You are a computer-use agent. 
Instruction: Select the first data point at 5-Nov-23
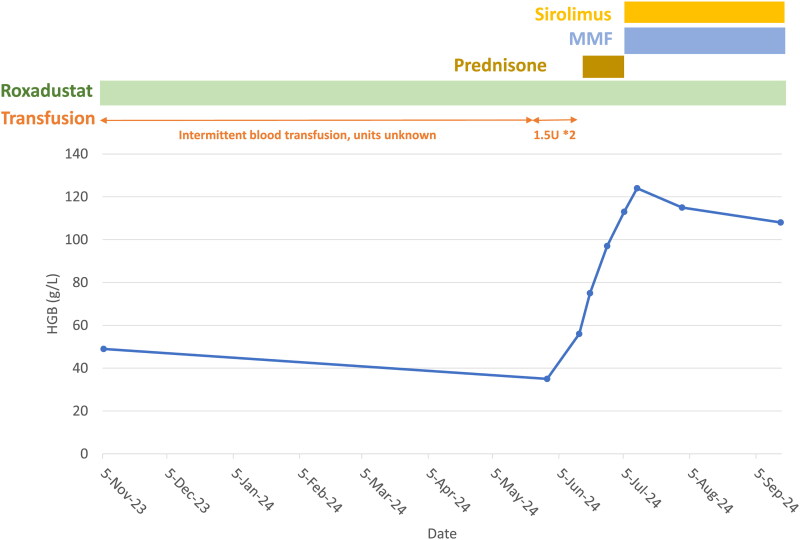[x=103, y=349]
